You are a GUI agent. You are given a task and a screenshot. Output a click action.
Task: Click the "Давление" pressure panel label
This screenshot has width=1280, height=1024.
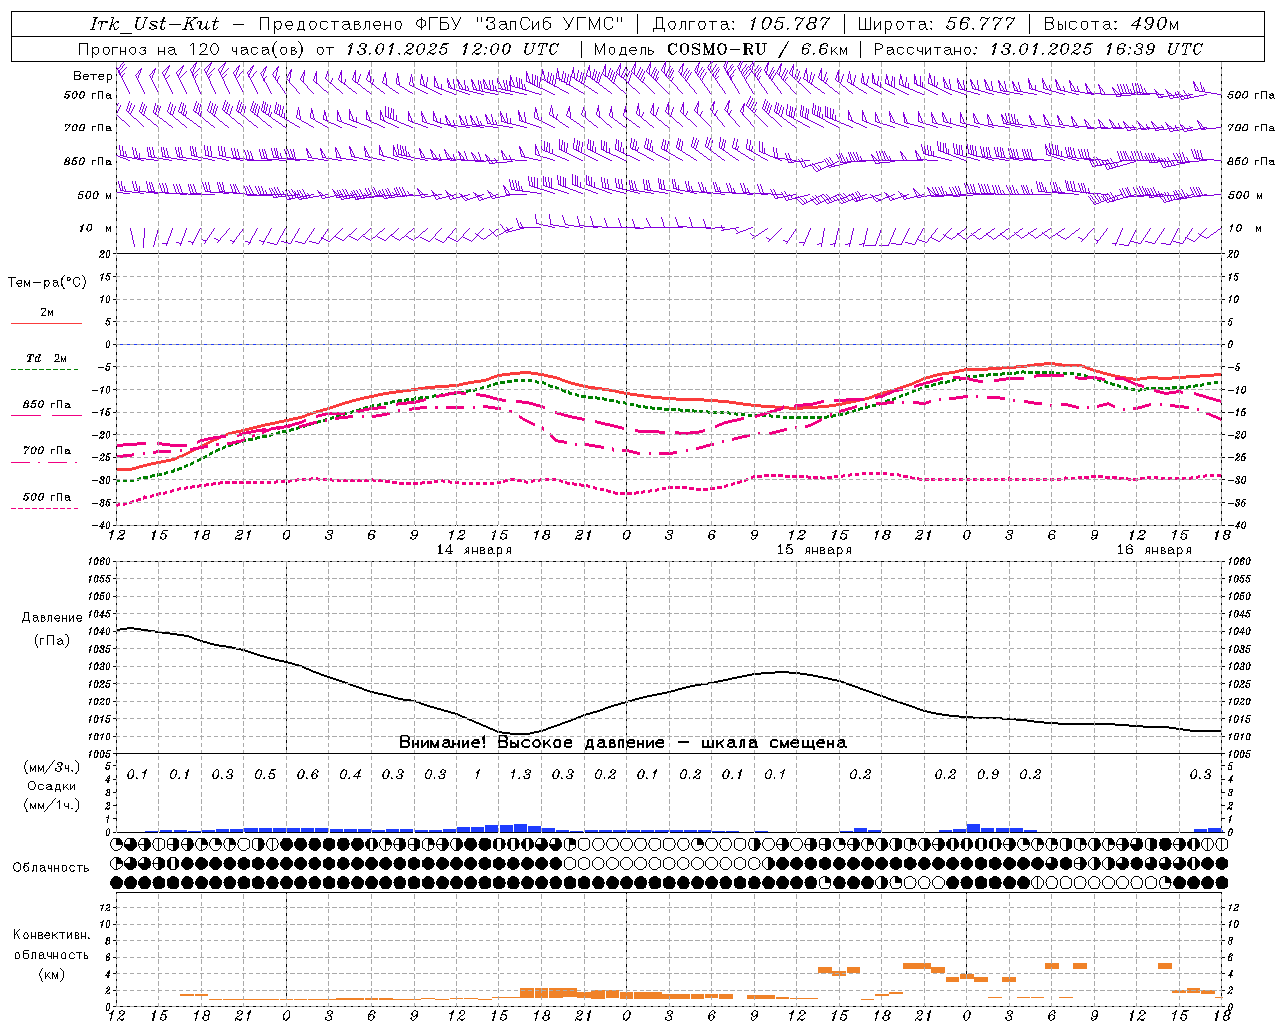click(x=52, y=618)
